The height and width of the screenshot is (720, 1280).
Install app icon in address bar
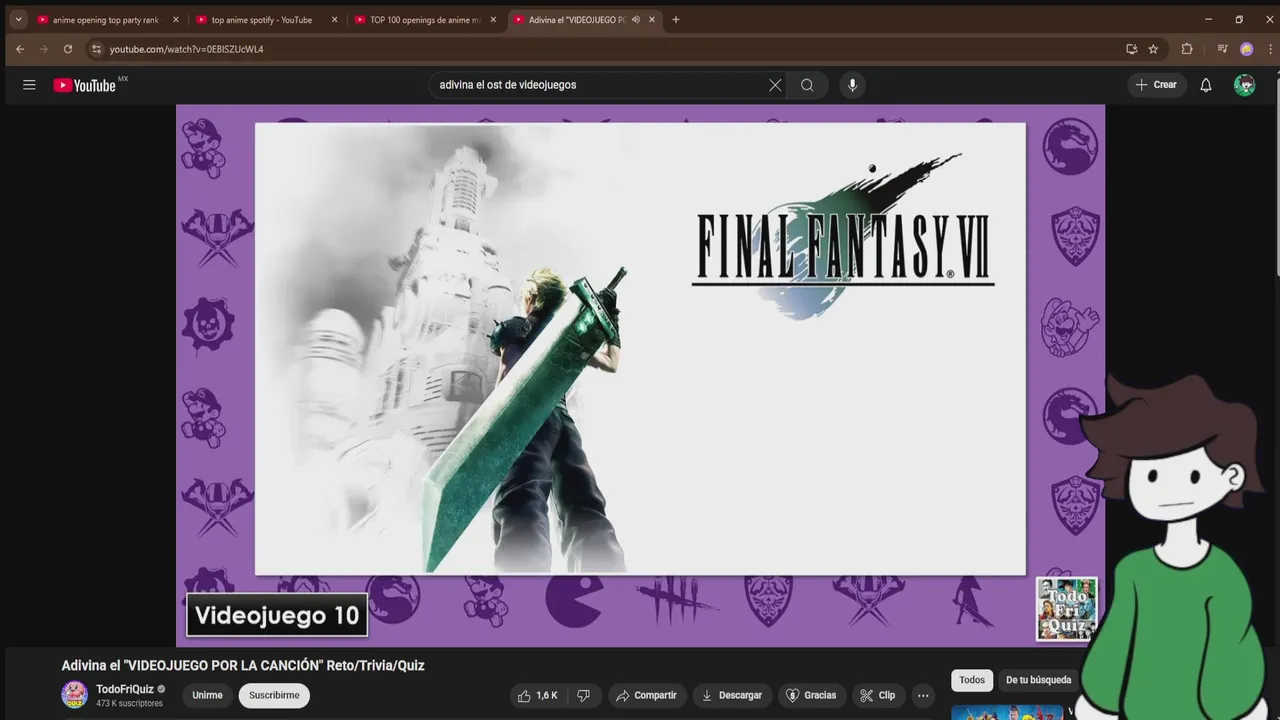point(1131,49)
